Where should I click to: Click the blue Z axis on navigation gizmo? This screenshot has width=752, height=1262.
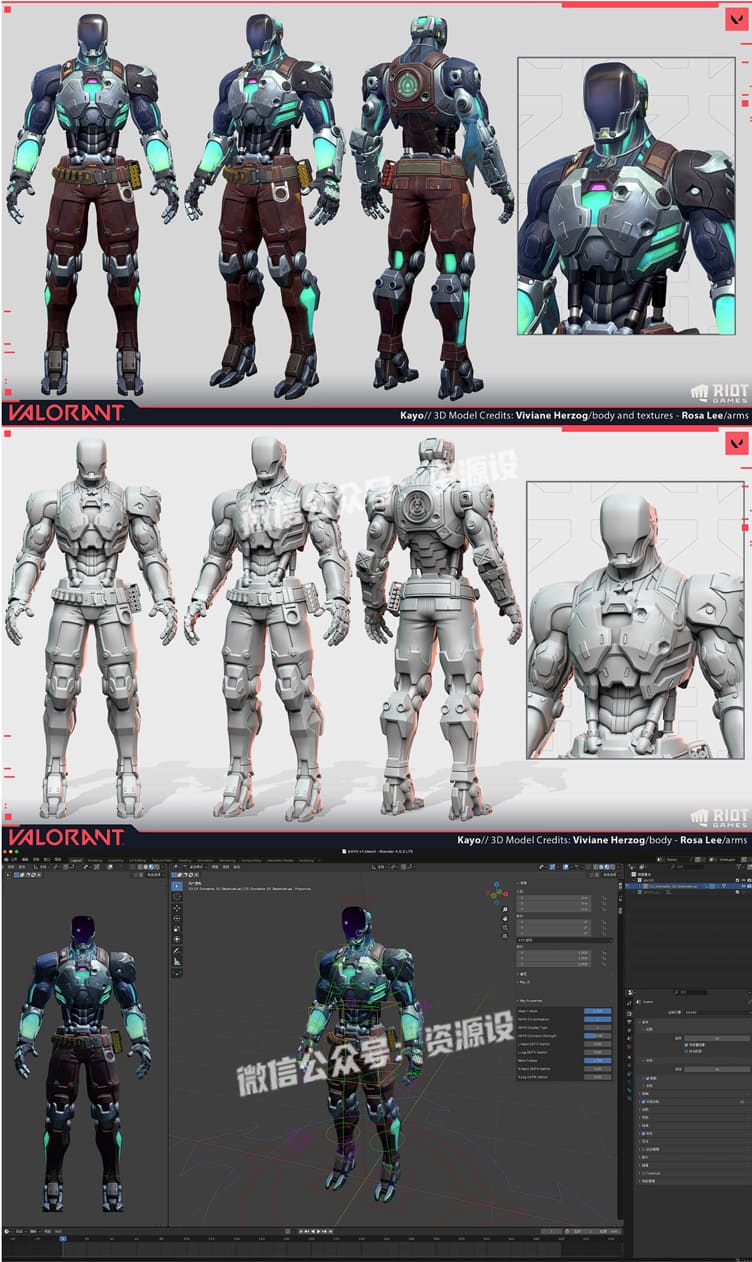pos(497,885)
